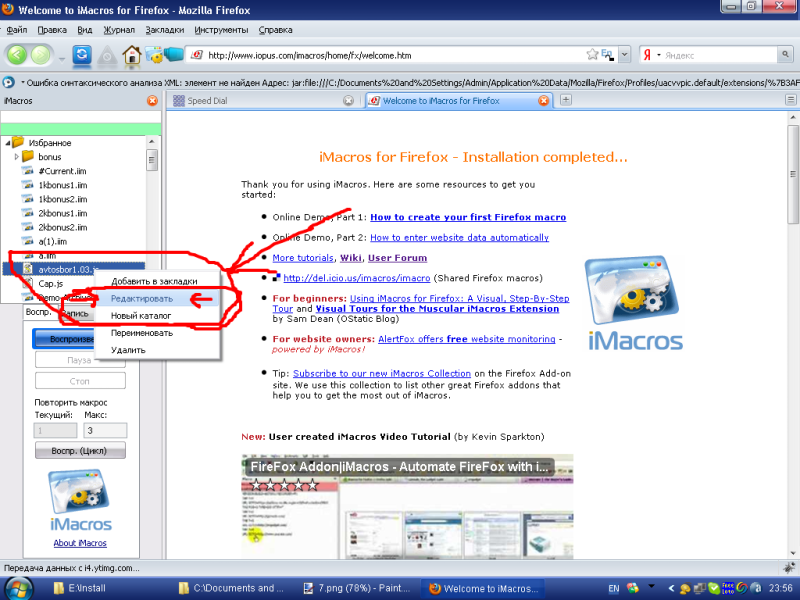Click the blue screen toolbar icon
800x600 pixels.
point(173,54)
